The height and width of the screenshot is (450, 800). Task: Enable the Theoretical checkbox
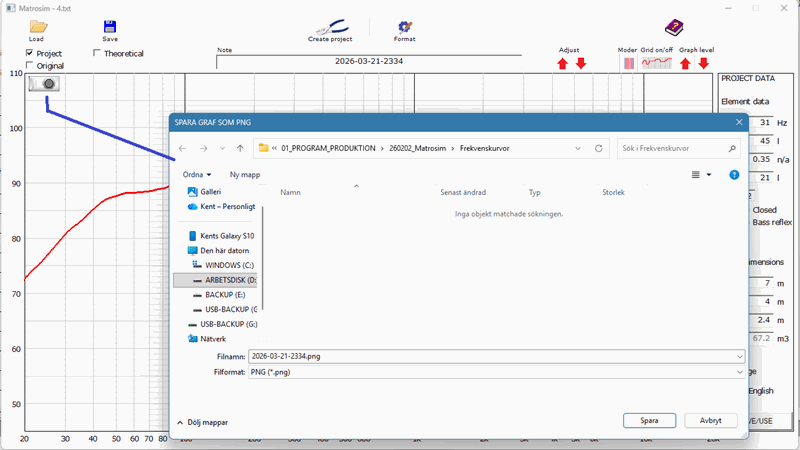point(97,53)
